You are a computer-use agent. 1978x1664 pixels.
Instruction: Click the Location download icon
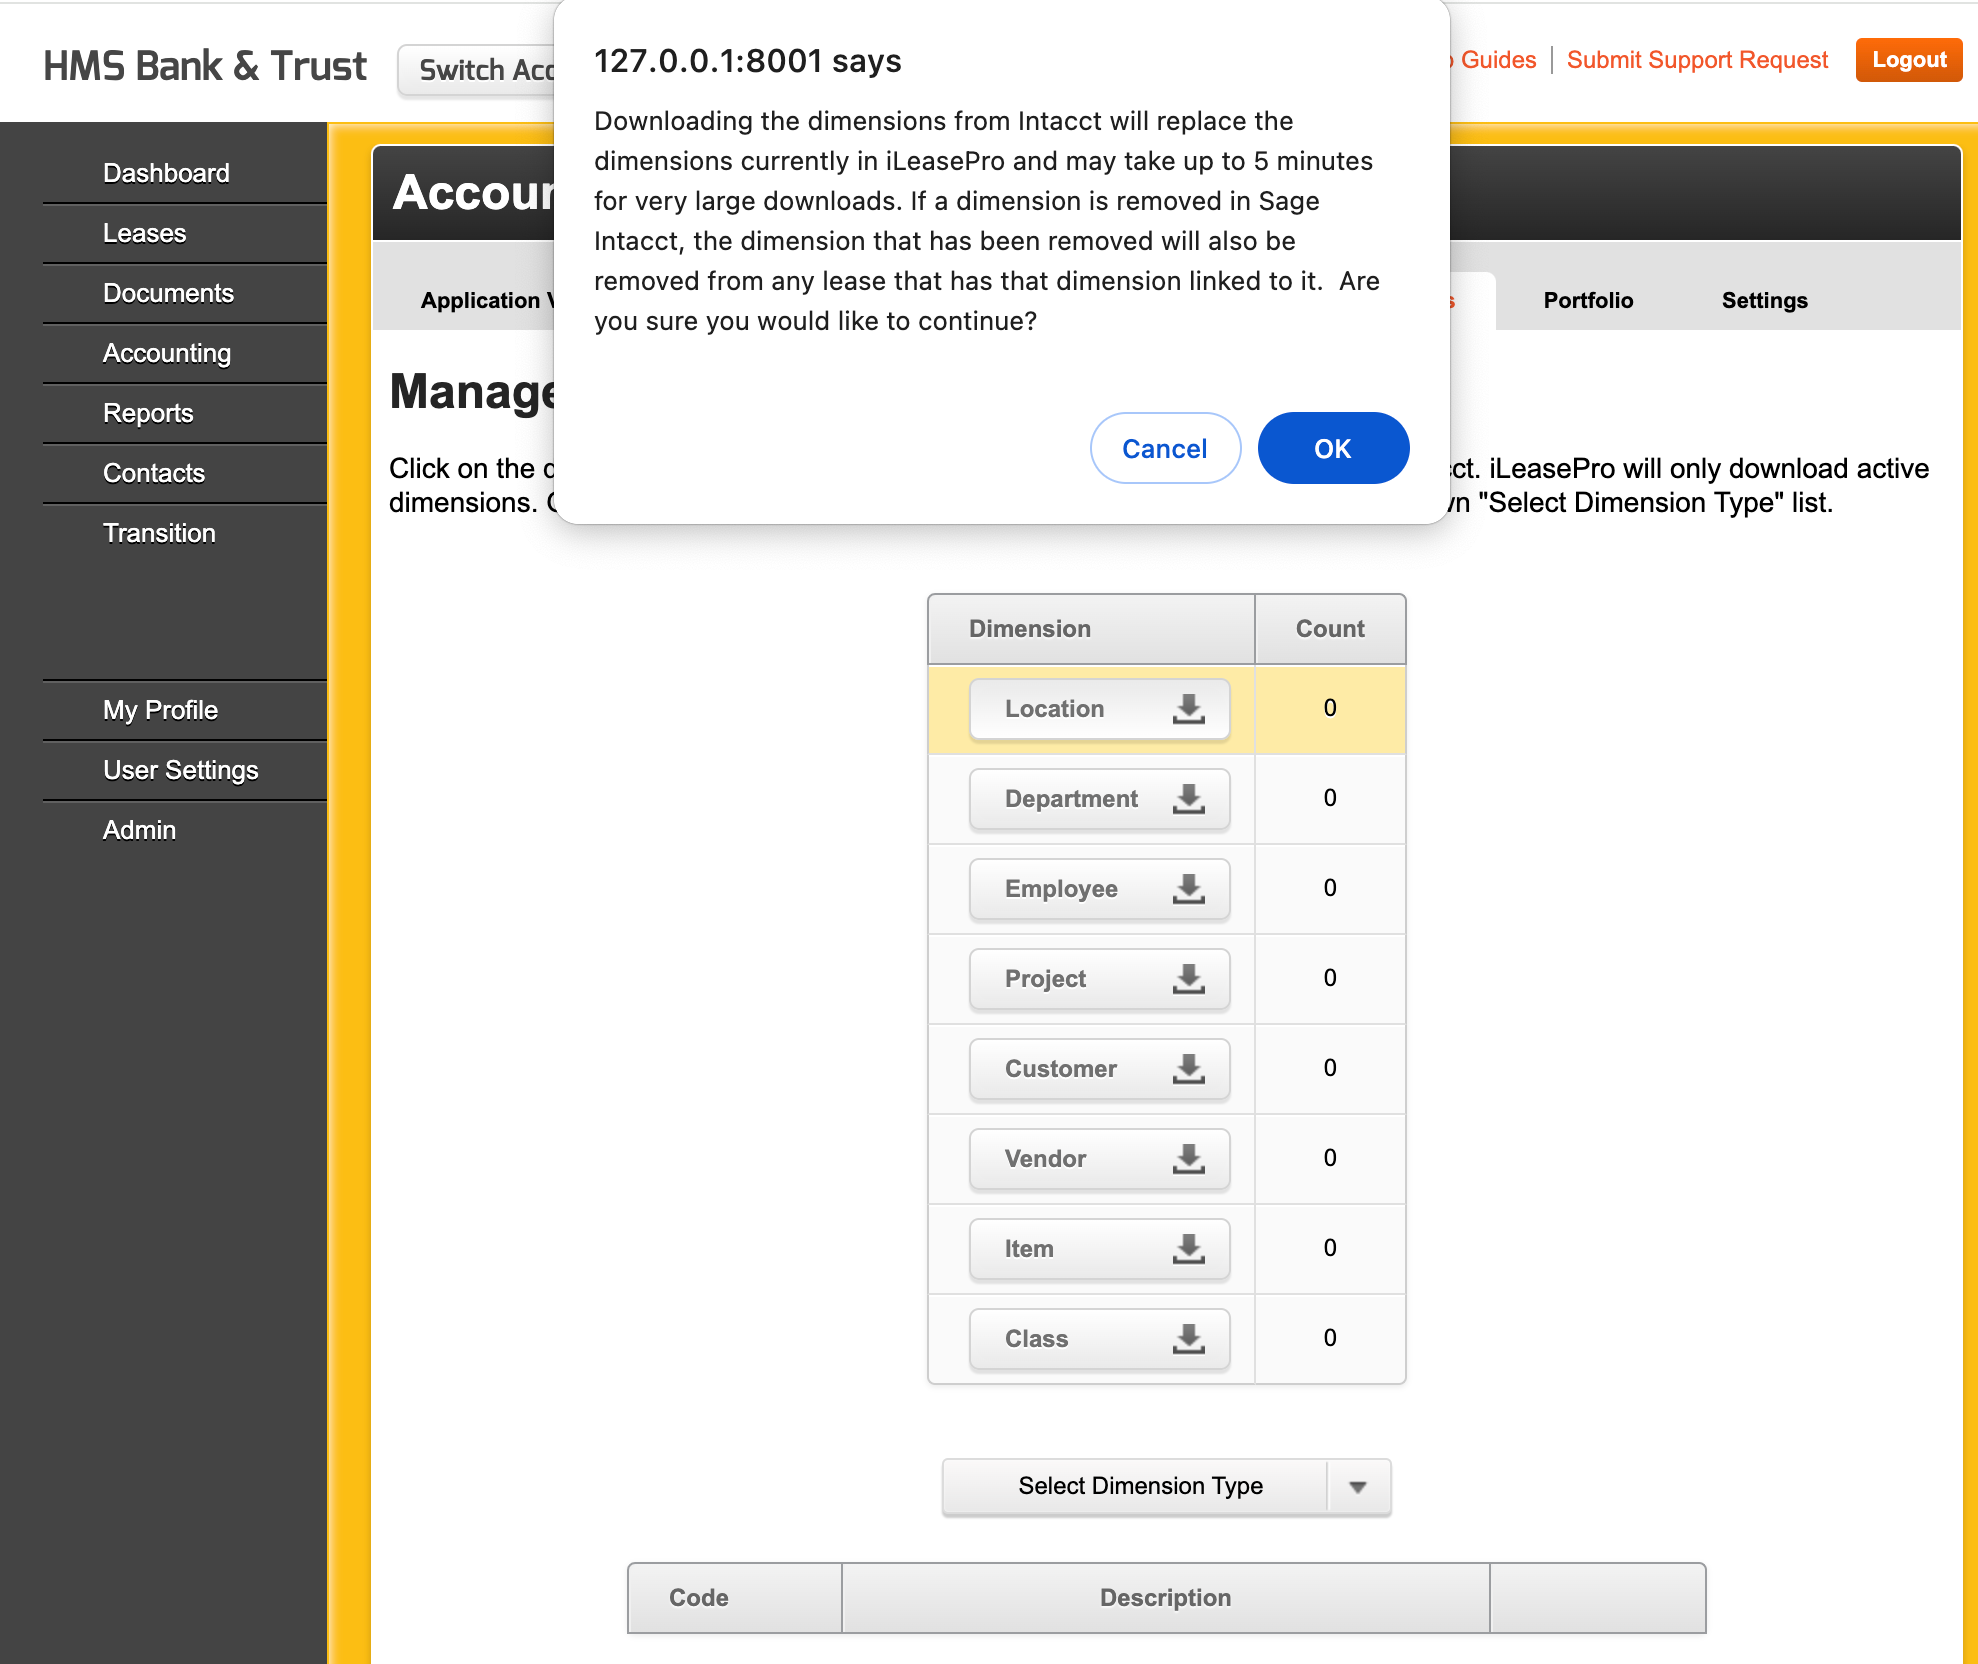click(x=1188, y=709)
